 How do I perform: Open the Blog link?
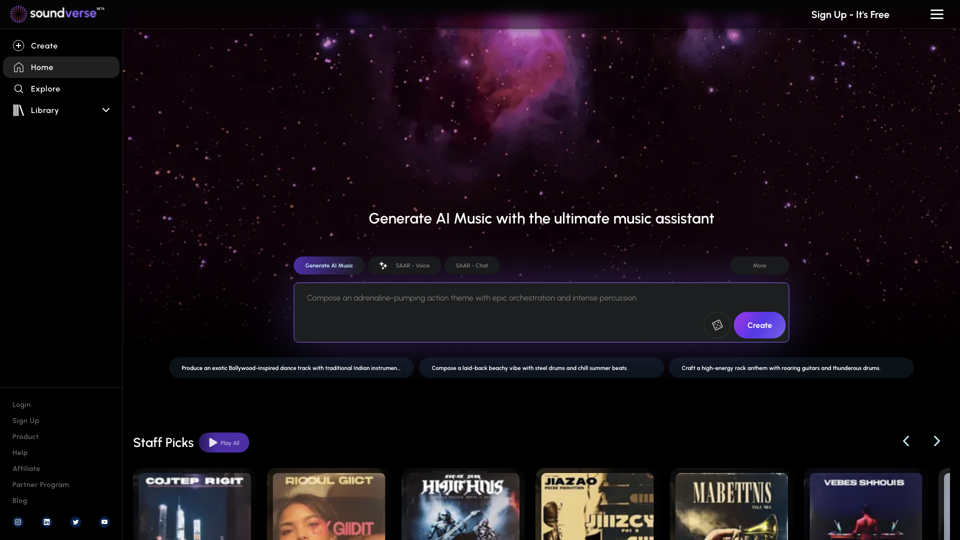tap(20, 500)
